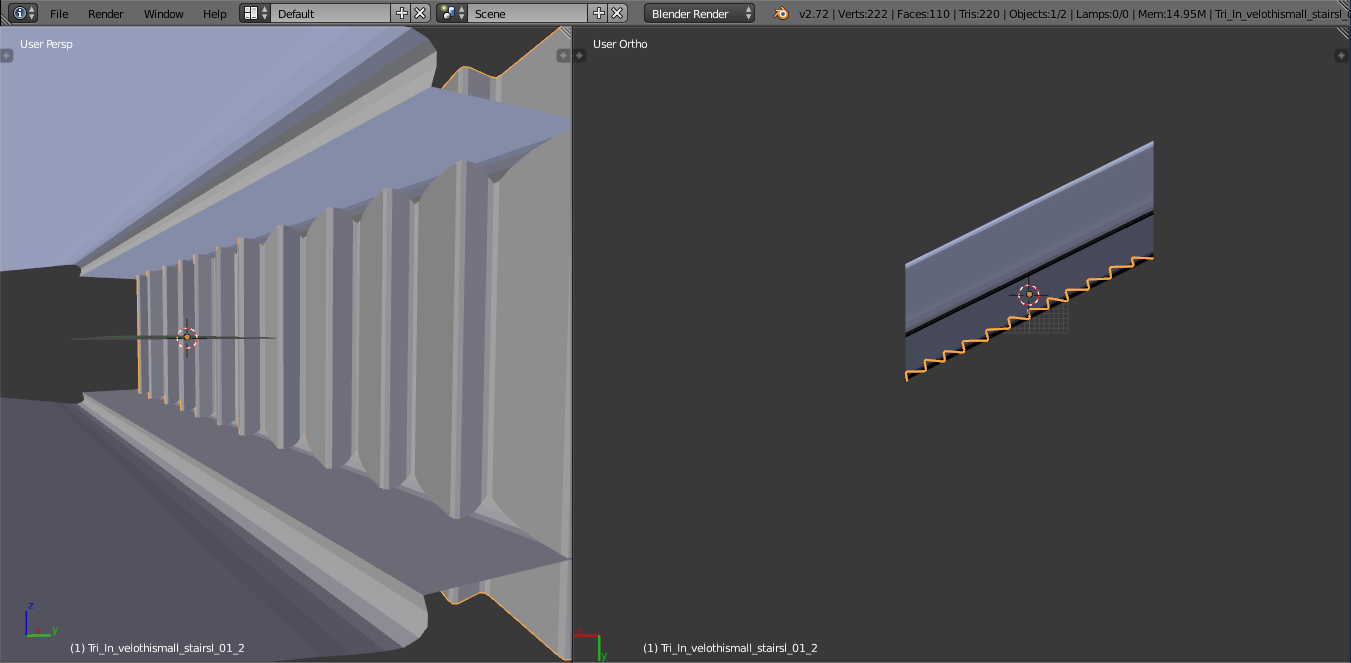Add a new screen layout
Viewport: 1351px width, 663px height.
(x=402, y=13)
